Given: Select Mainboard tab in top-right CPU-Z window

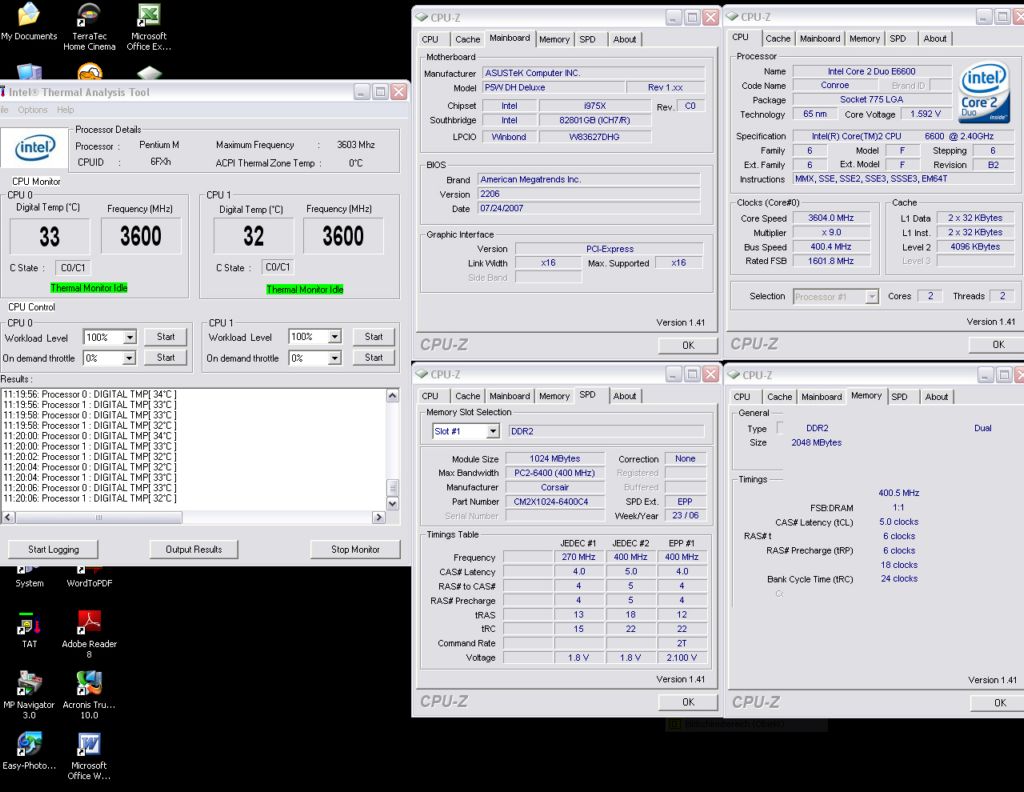Looking at the screenshot, I should pyautogui.click(x=820, y=39).
